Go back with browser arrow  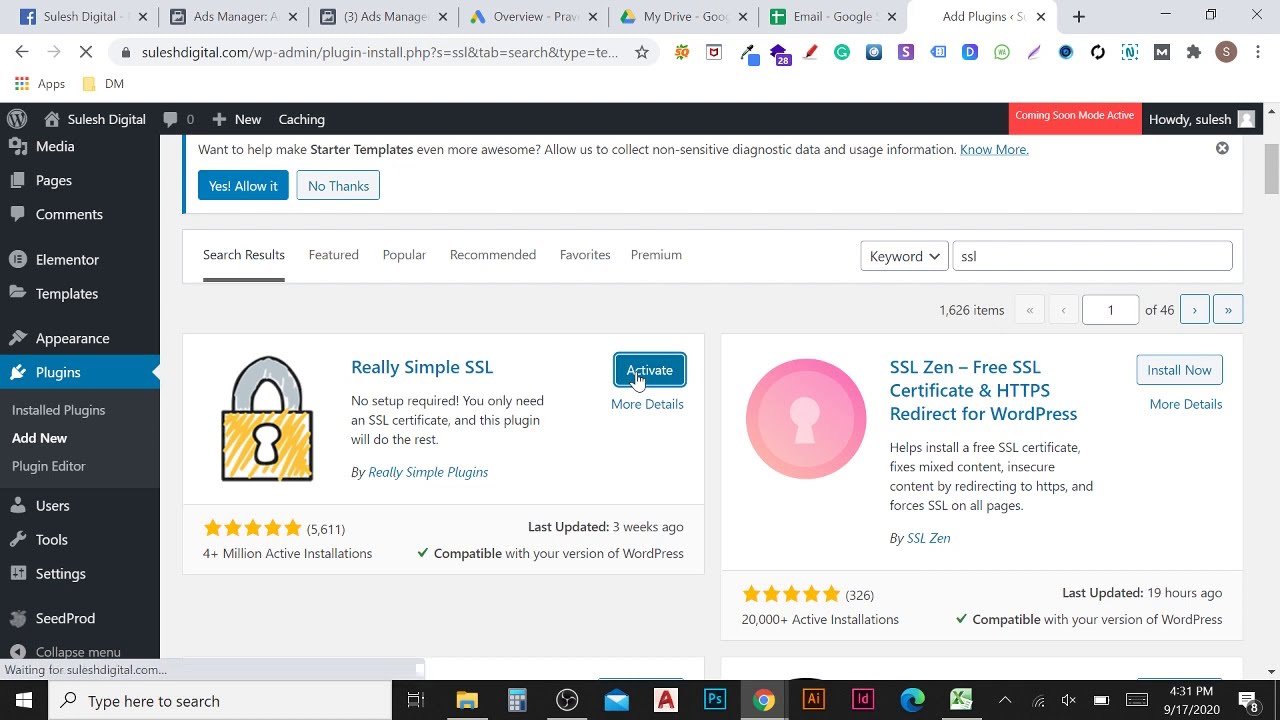(22, 52)
